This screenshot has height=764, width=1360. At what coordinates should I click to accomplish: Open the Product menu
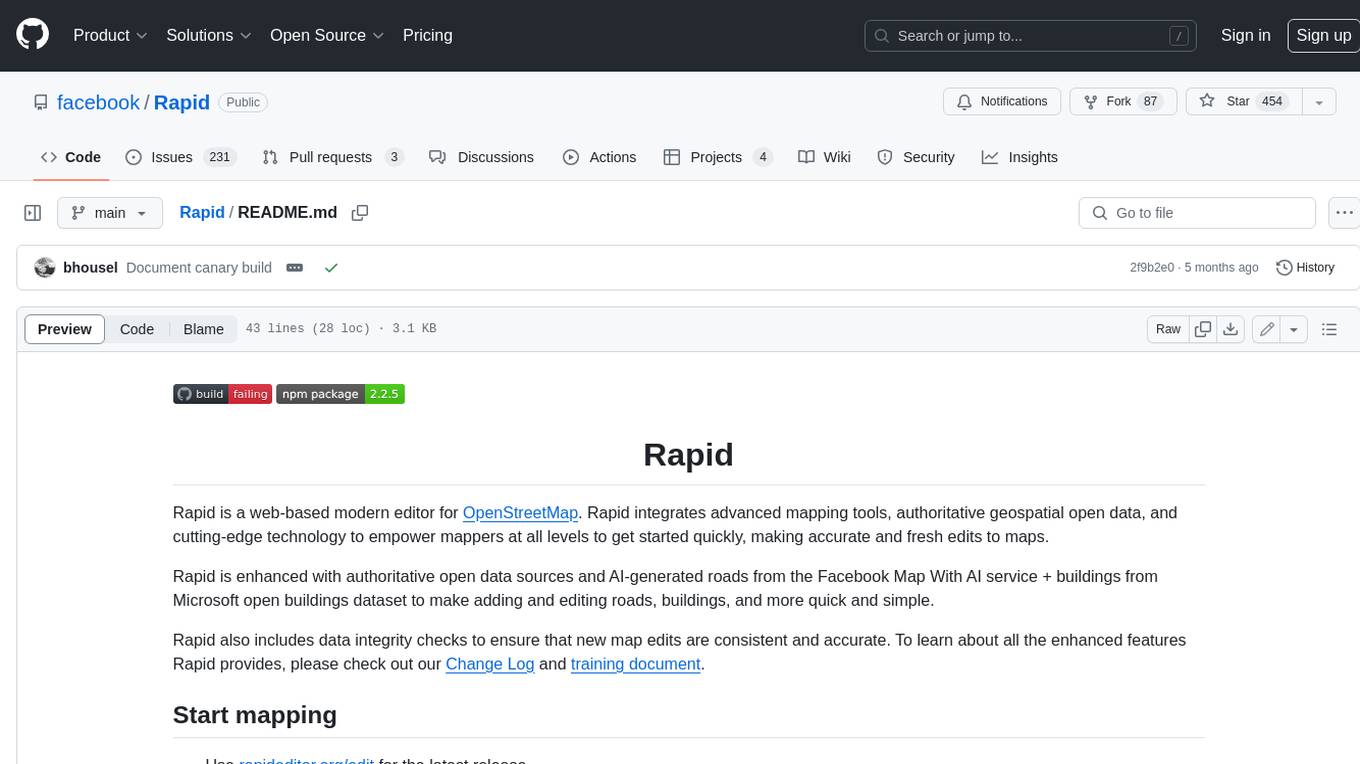click(x=110, y=35)
